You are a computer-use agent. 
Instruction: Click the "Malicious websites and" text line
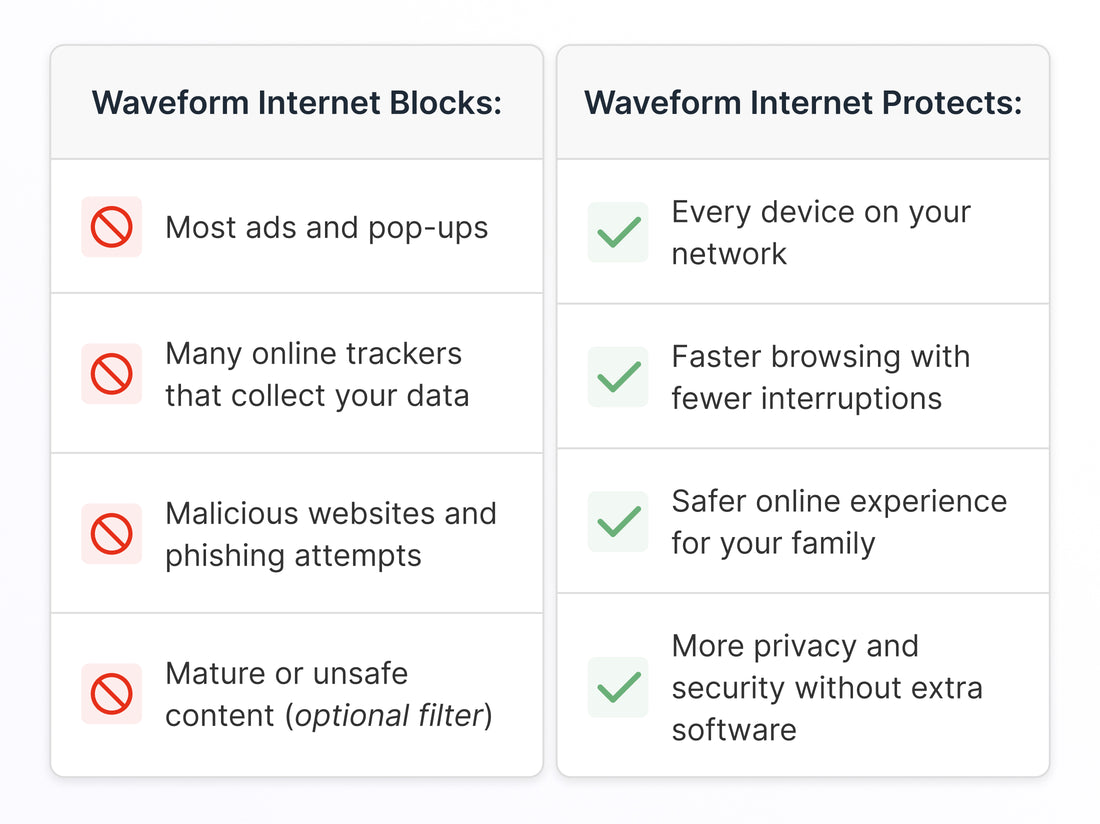(331, 513)
